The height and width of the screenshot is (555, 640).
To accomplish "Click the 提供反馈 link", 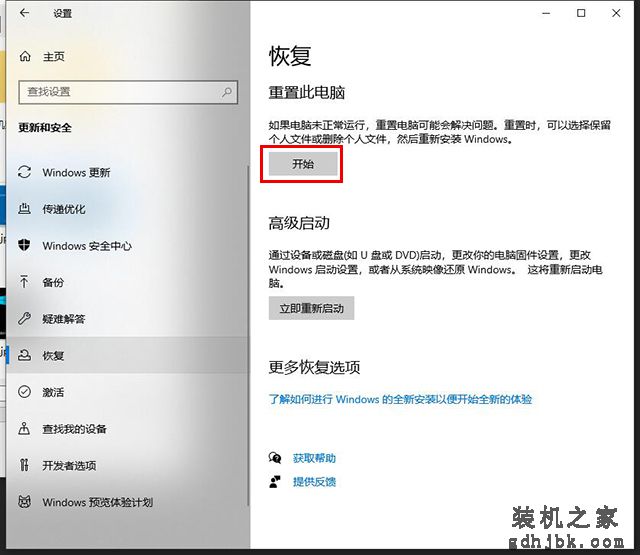I will [x=314, y=482].
